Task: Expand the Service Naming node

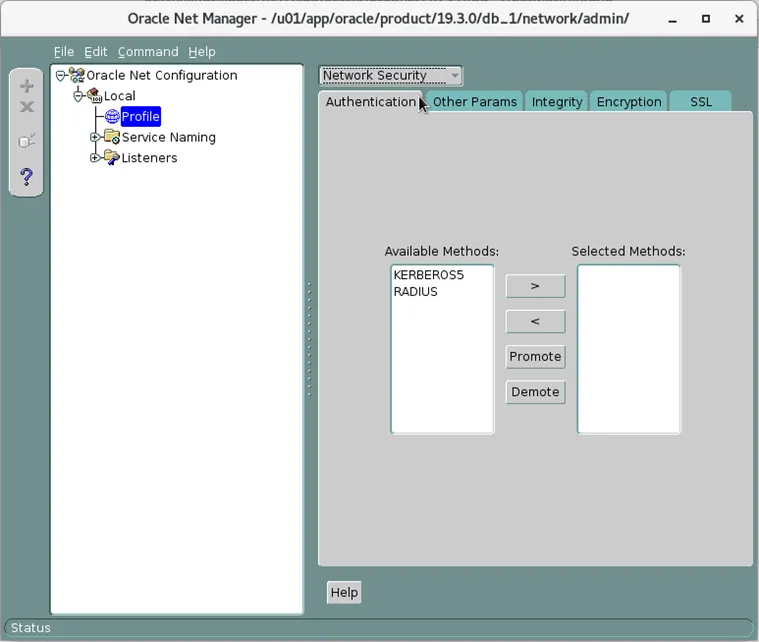Action: click(95, 137)
